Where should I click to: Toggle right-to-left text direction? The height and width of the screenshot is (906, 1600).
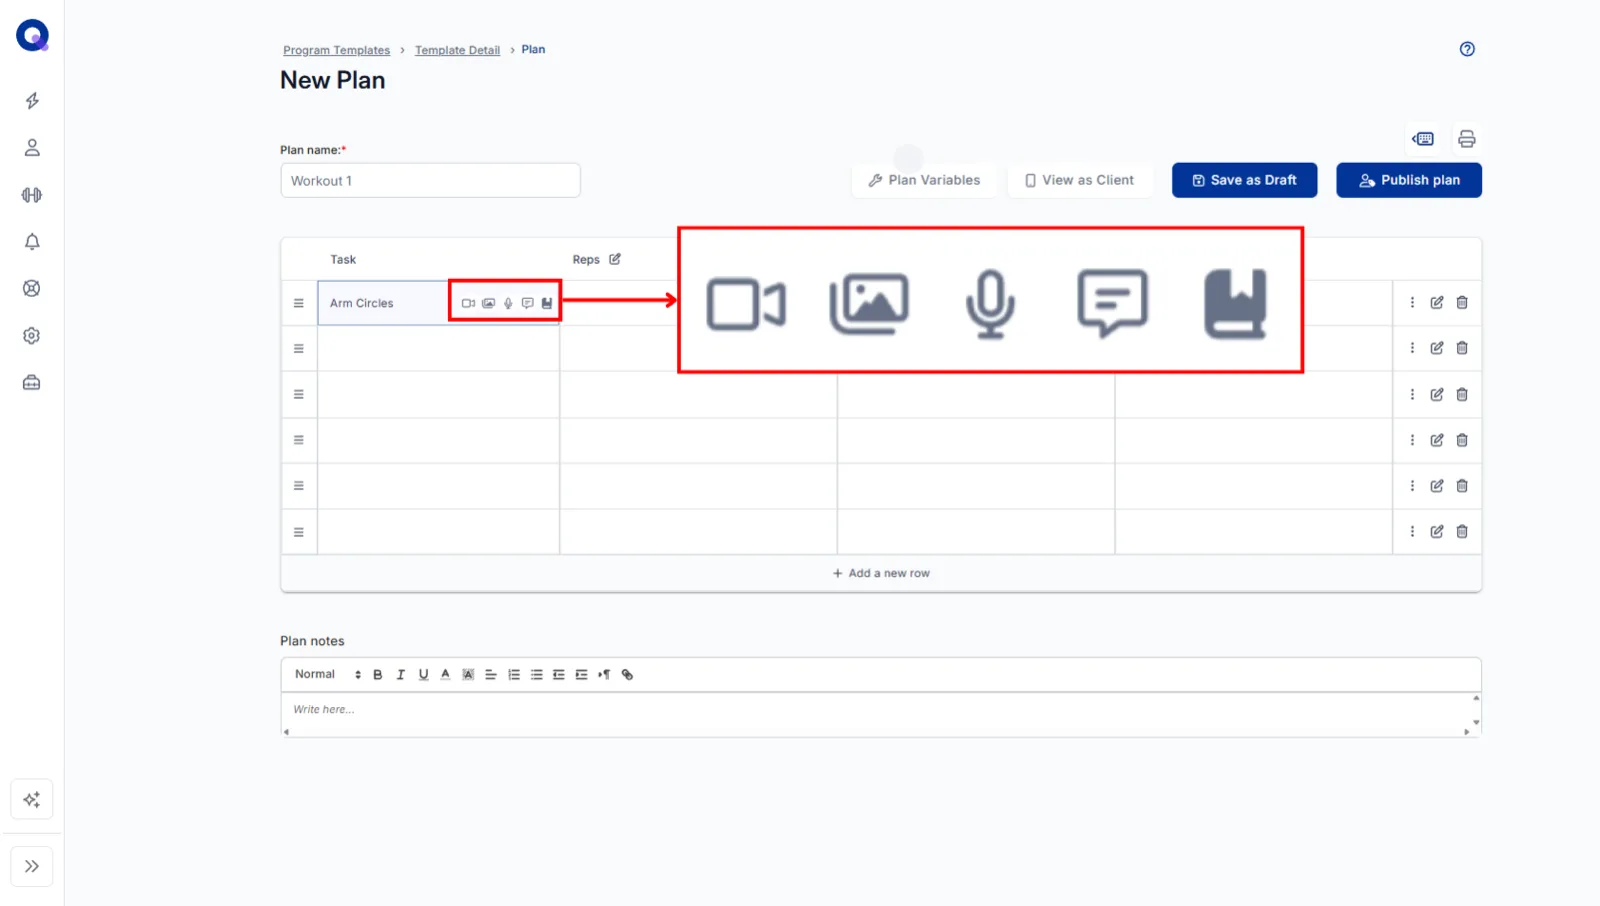pyautogui.click(x=604, y=675)
